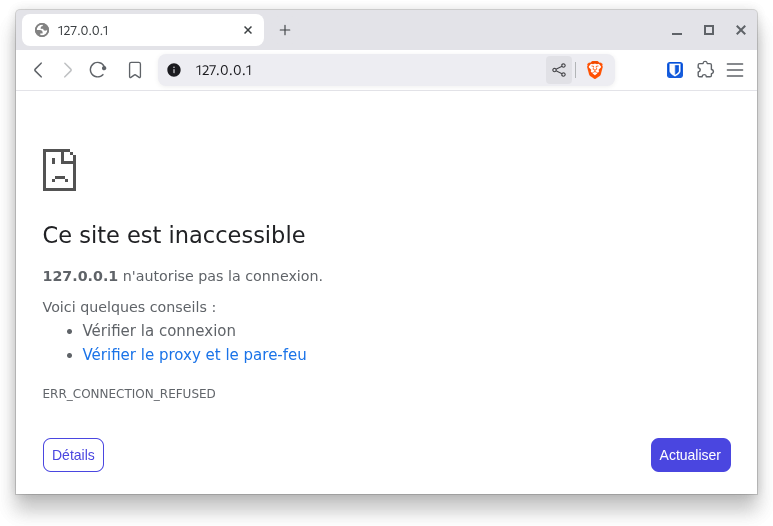Maximize the browser window

(709, 31)
